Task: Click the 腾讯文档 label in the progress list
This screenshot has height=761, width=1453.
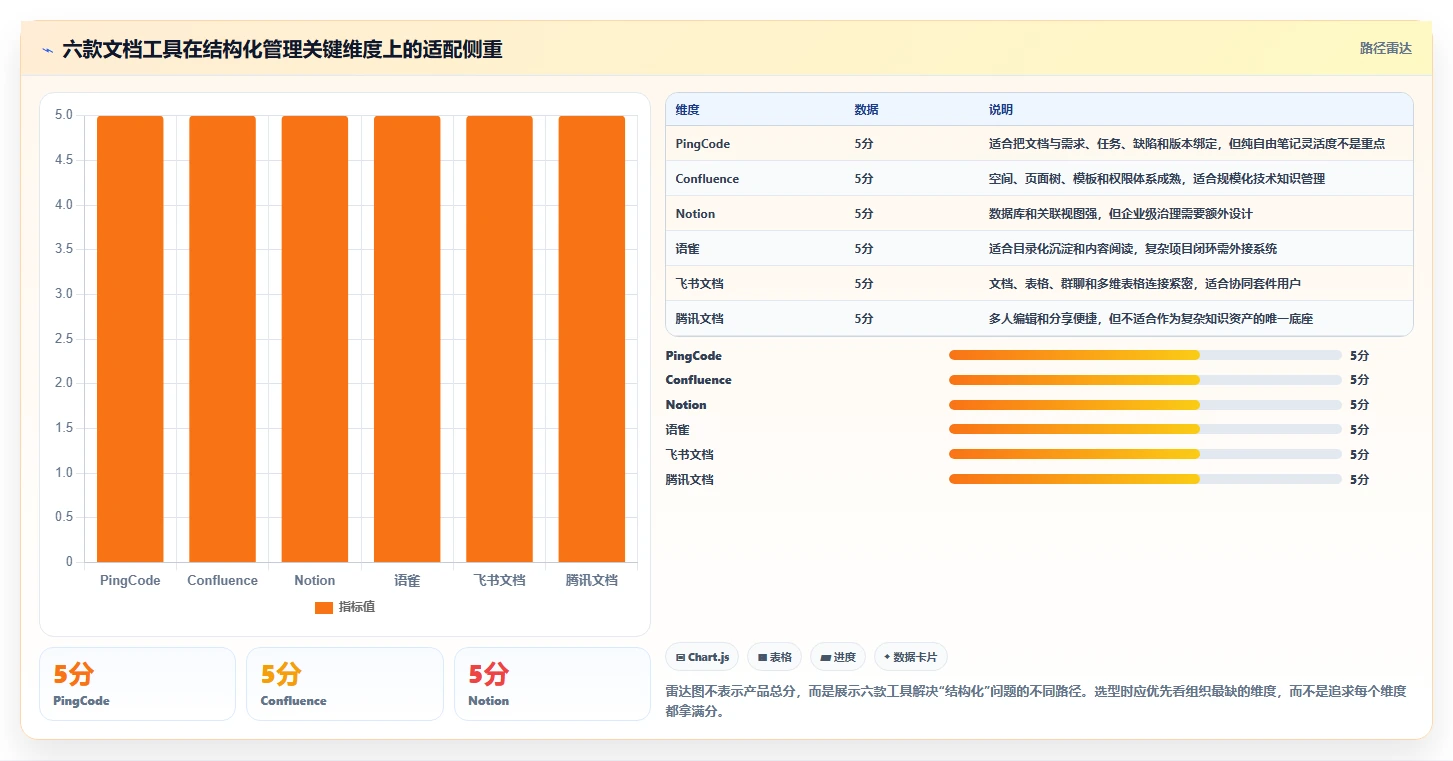Action: [689, 480]
